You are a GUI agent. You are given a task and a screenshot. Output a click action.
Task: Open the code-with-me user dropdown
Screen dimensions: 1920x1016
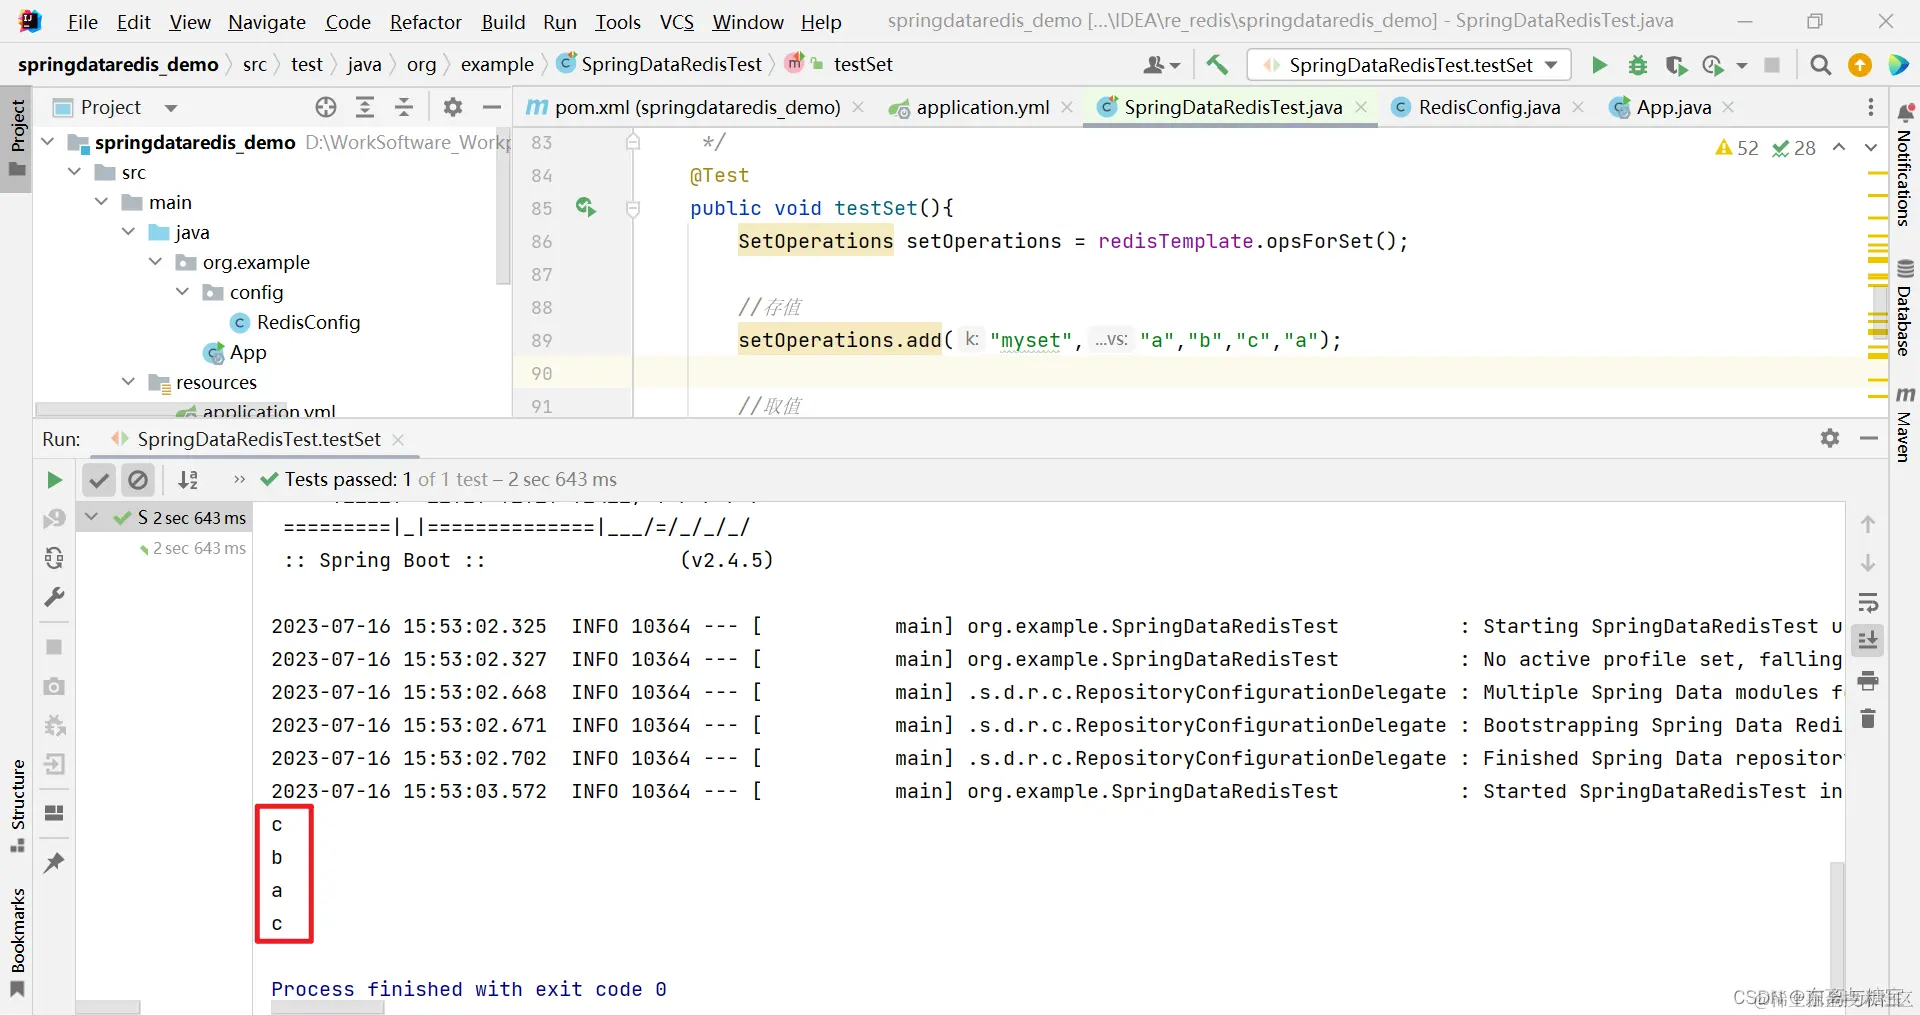[1161, 65]
